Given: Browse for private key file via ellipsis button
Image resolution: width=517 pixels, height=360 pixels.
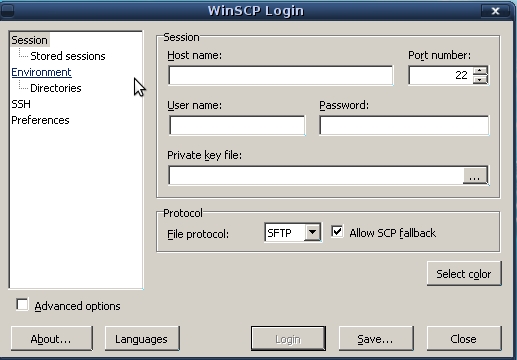Looking at the screenshot, I should pyautogui.click(x=475, y=176).
